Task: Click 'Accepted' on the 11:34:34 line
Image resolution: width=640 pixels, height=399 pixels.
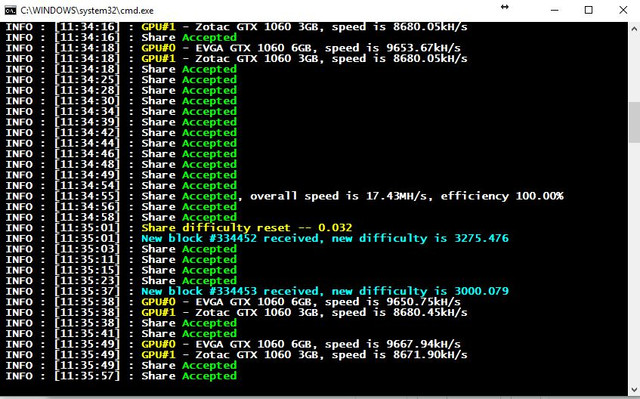Action: coord(209,112)
